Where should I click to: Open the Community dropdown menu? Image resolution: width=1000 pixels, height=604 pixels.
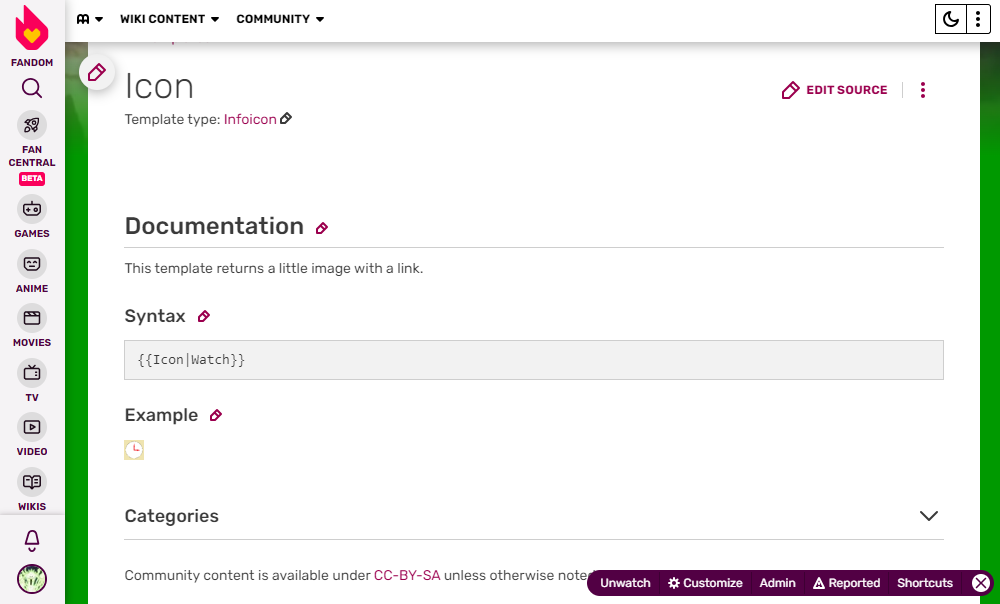[x=280, y=19]
